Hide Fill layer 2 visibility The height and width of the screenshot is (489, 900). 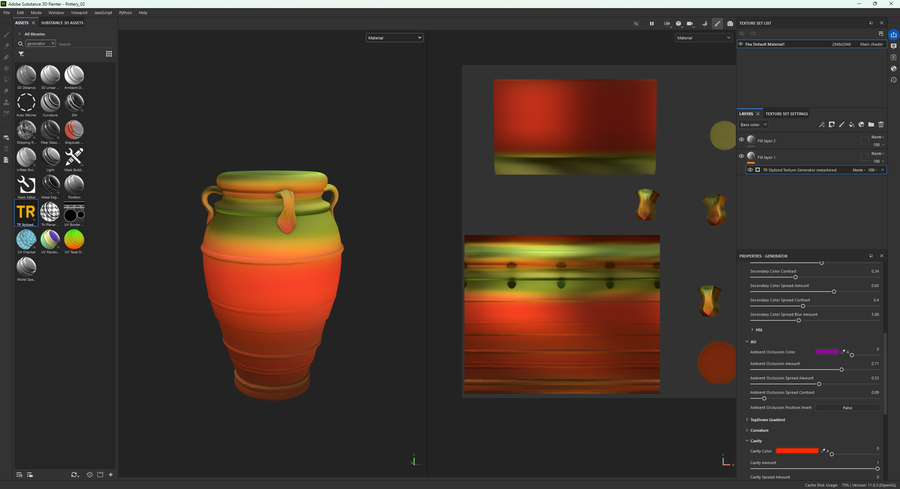[x=741, y=140]
